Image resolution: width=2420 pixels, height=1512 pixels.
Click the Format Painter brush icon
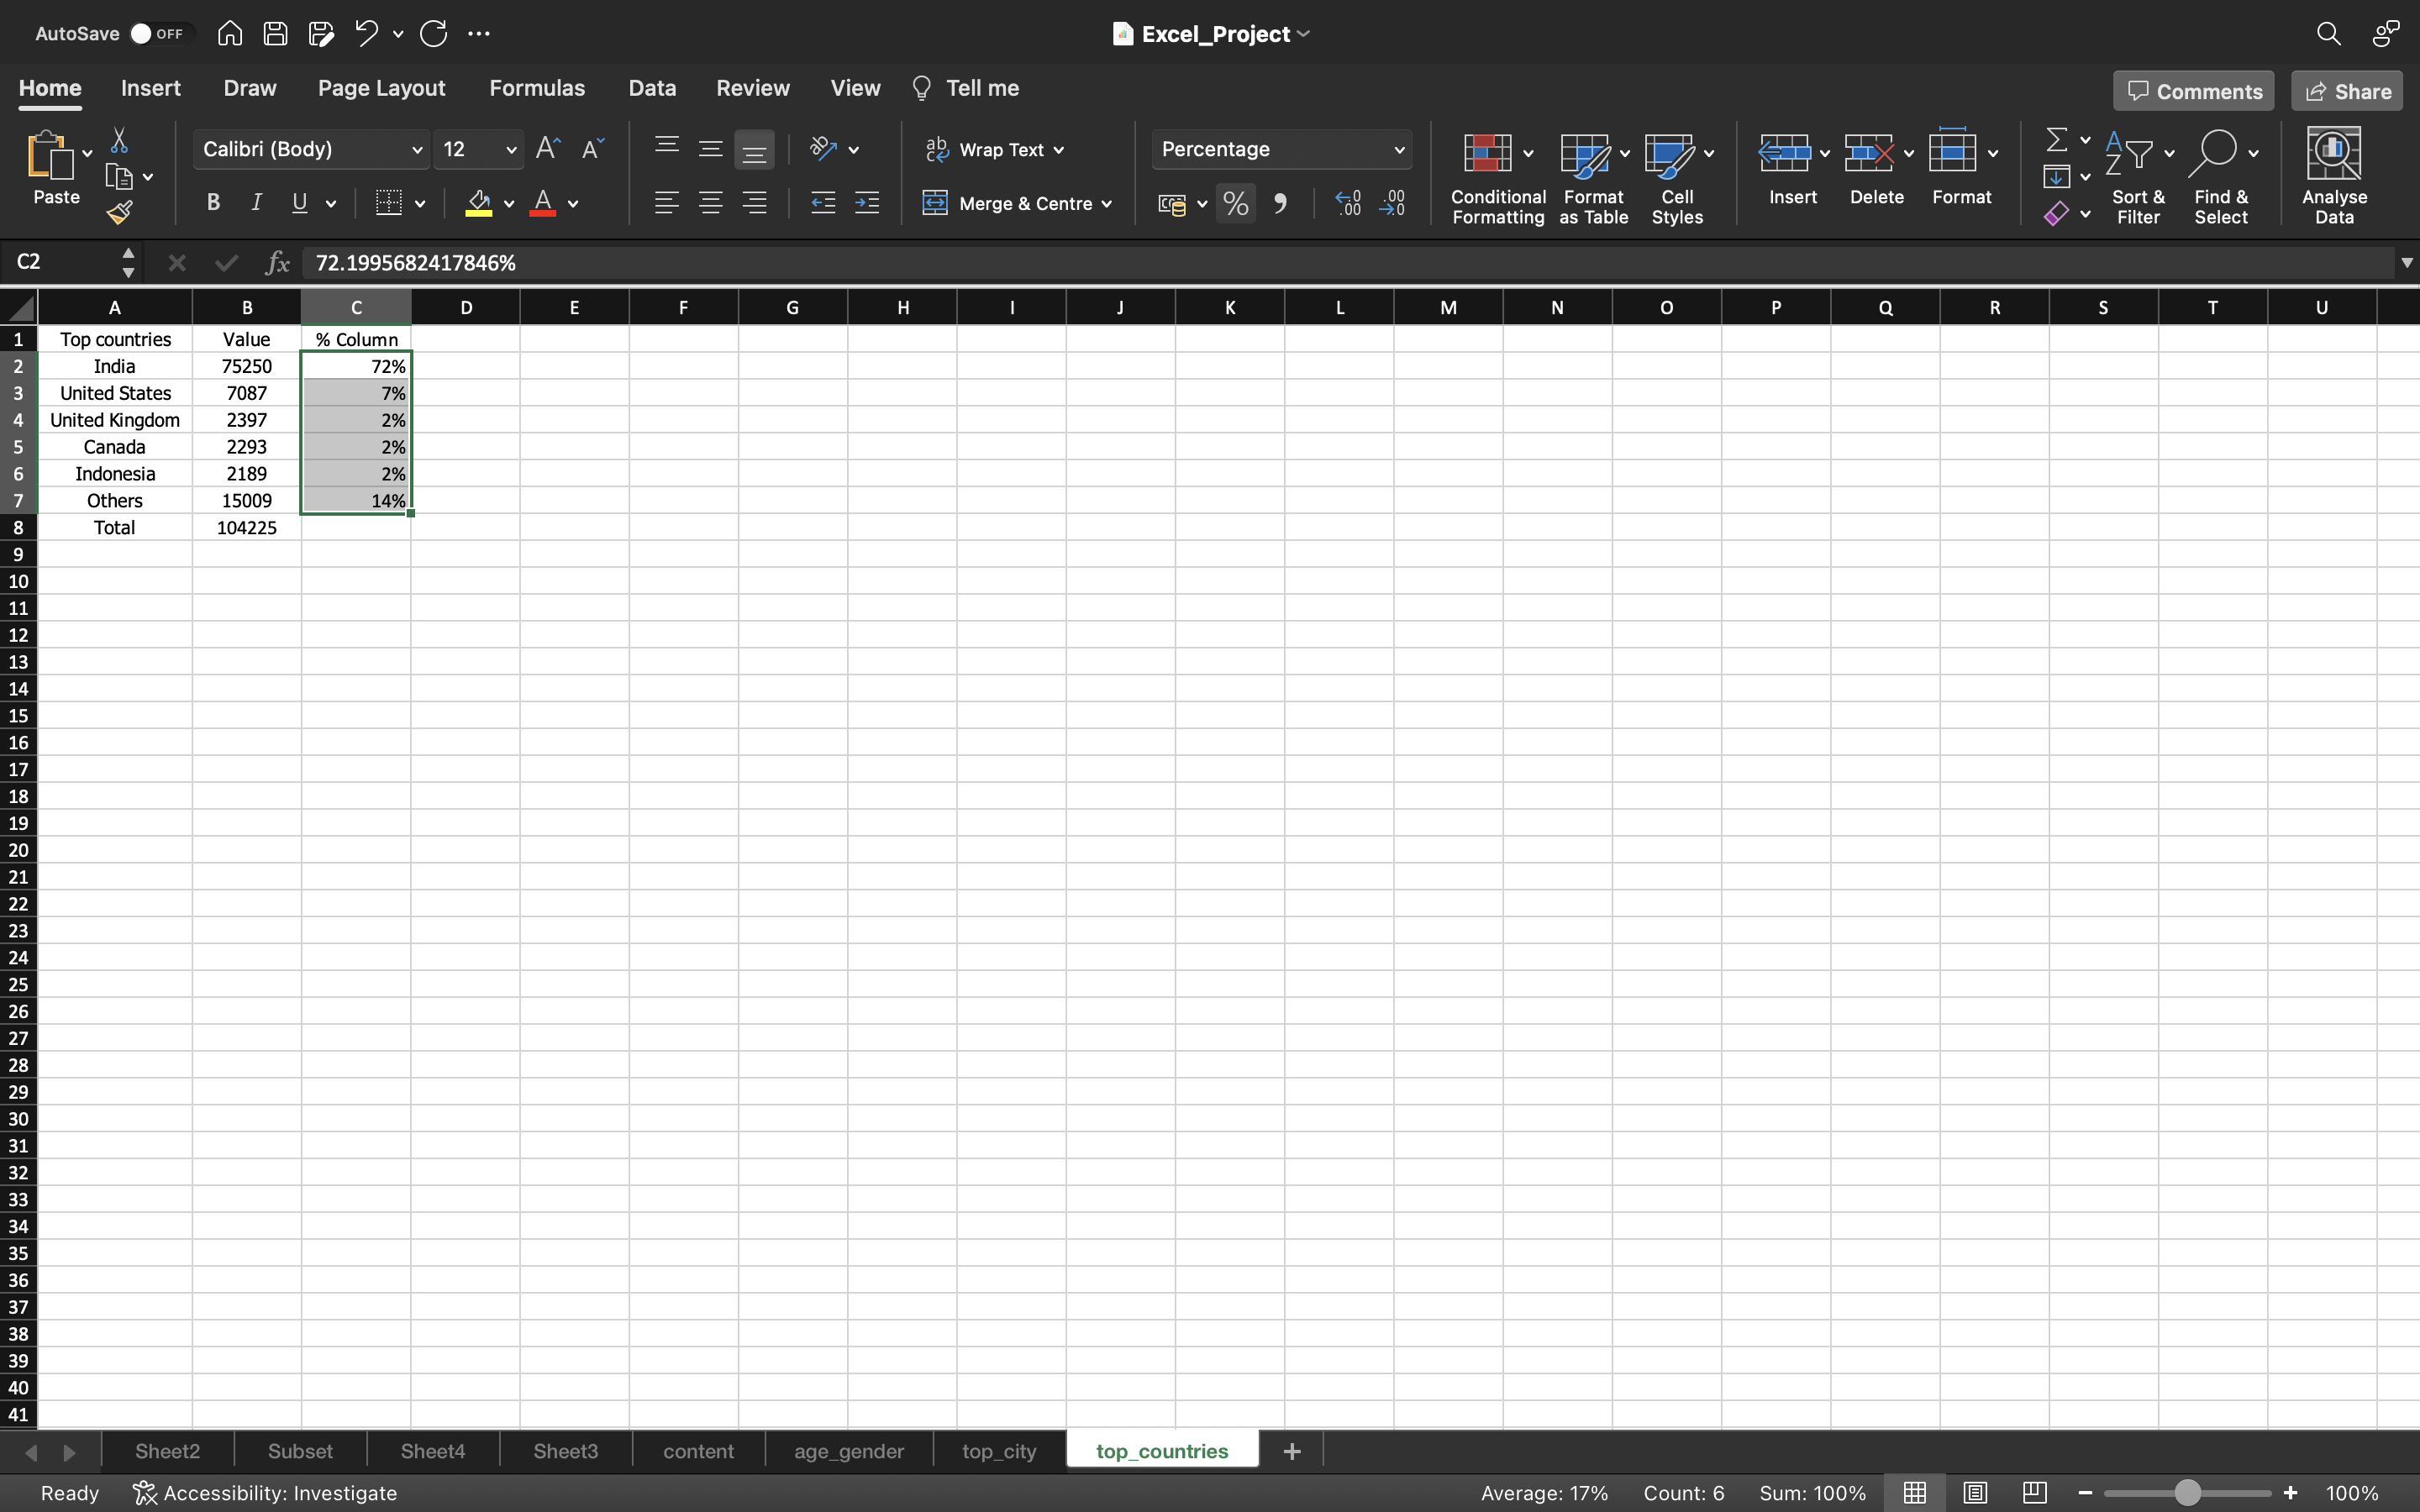point(119,212)
